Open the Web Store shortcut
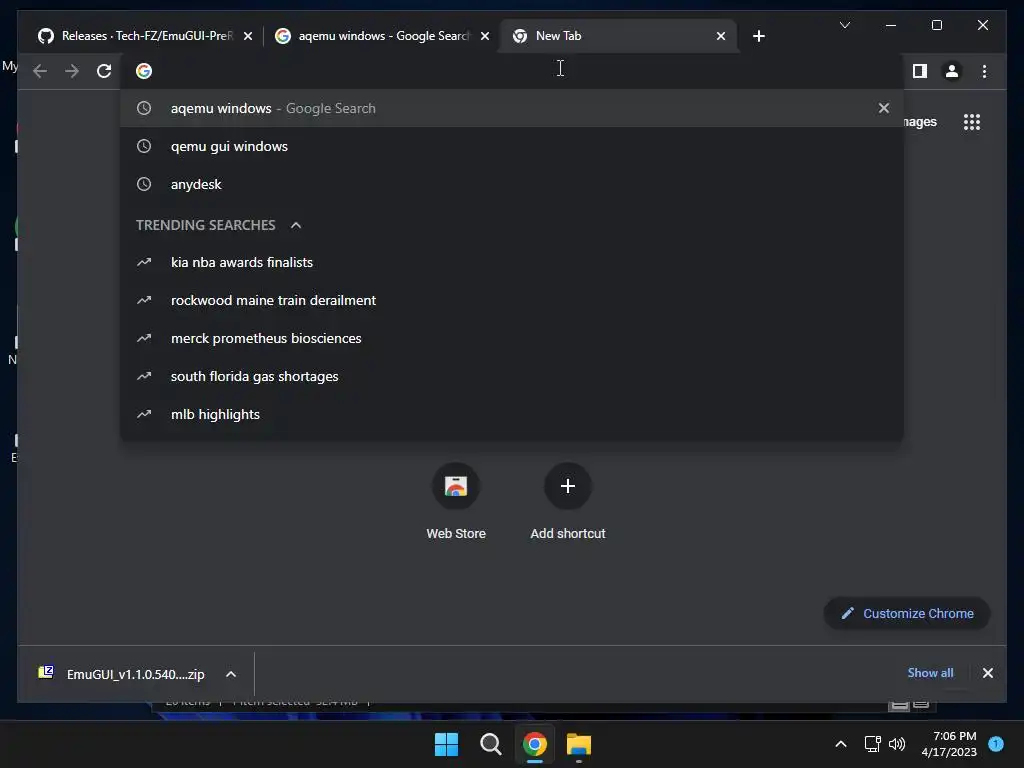 (x=456, y=502)
